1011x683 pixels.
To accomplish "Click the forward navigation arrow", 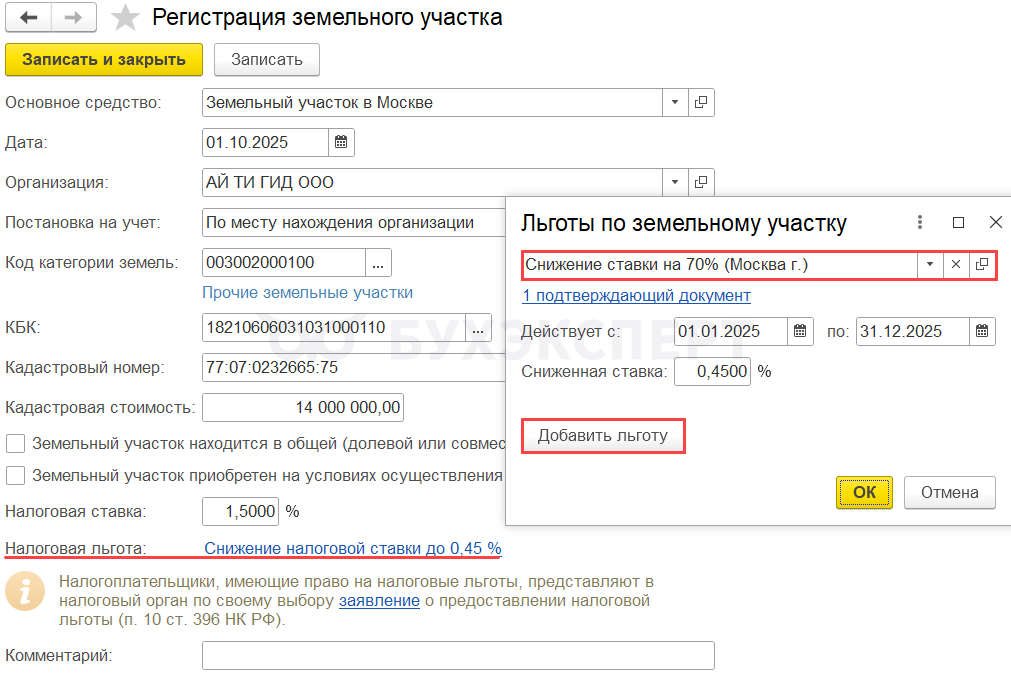I will pos(74,18).
